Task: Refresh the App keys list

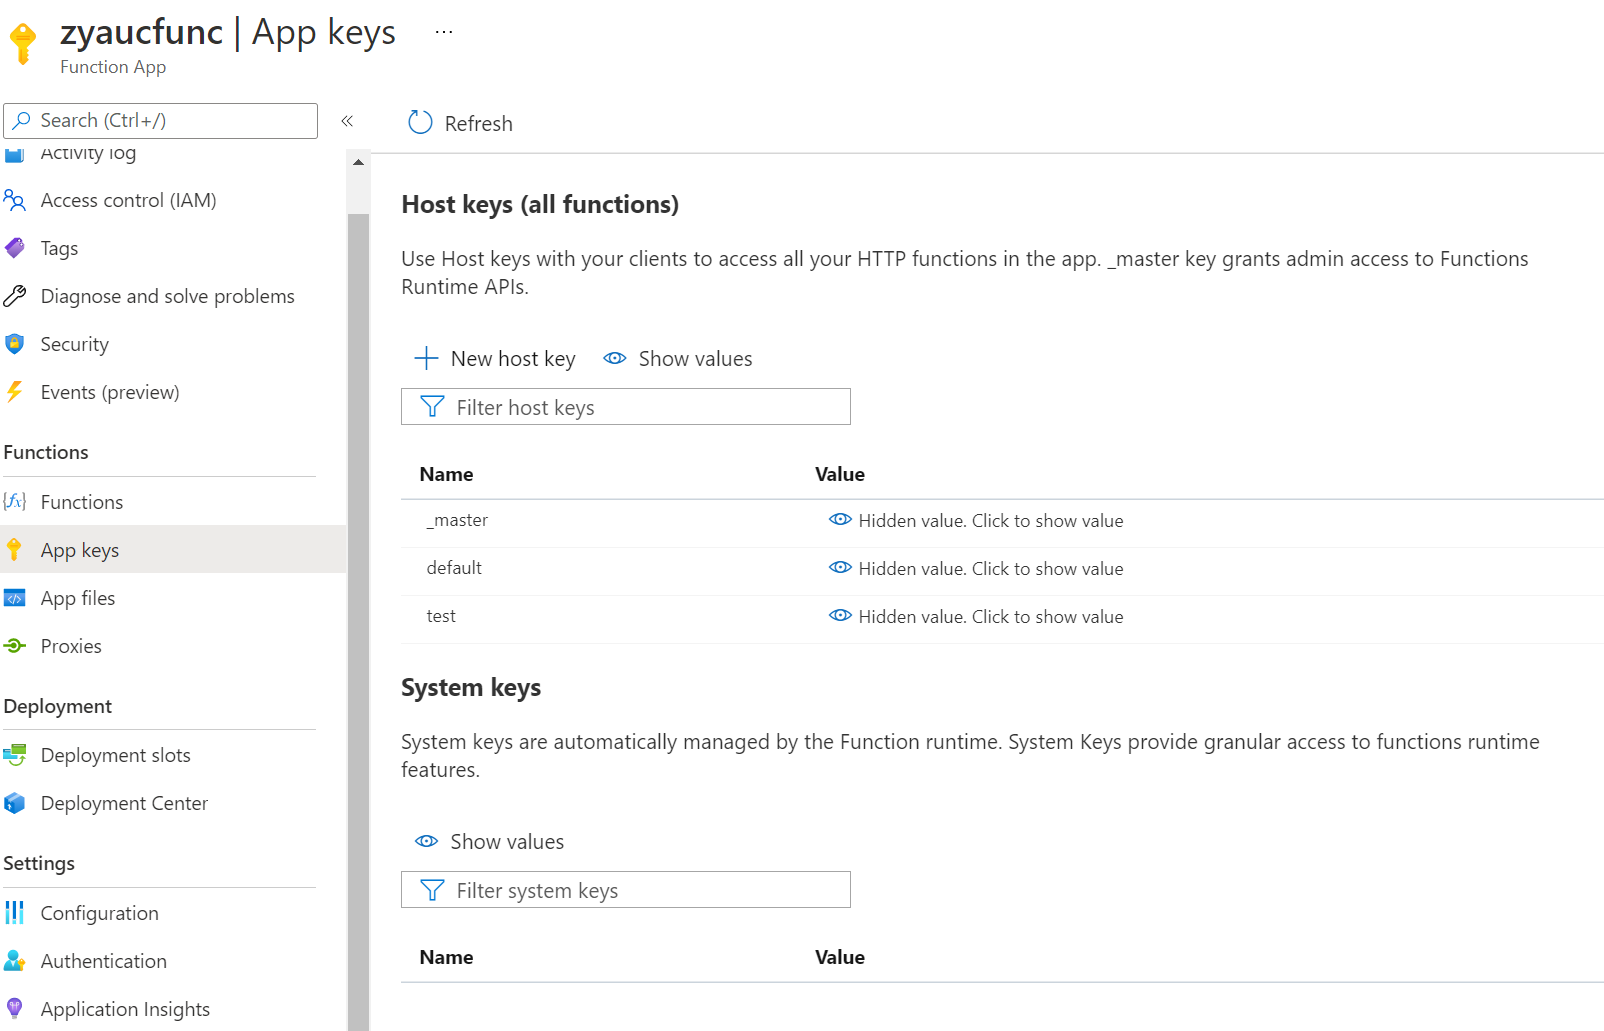Action: tap(459, 122)
